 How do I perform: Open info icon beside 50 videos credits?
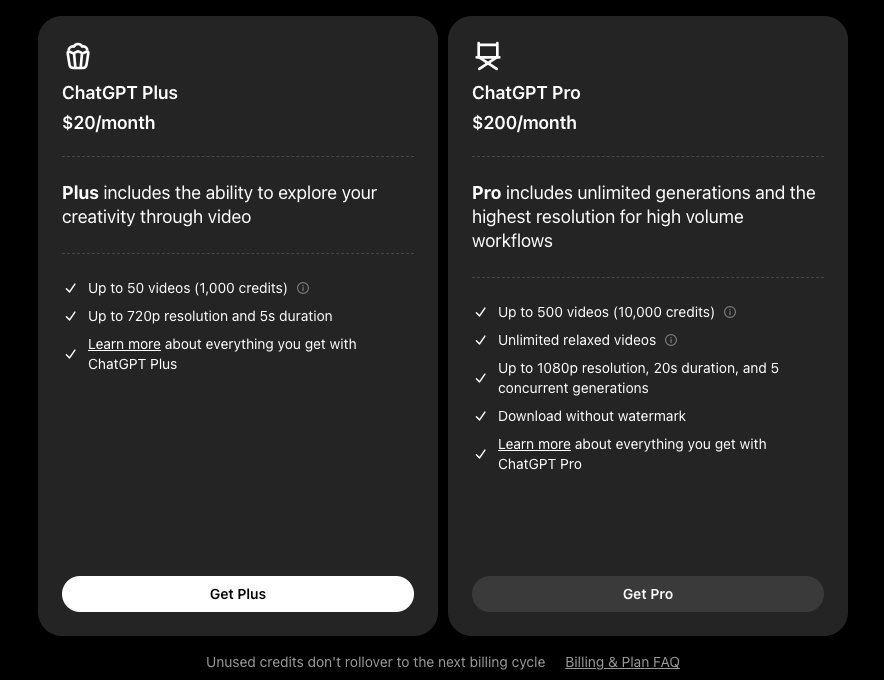303,288
